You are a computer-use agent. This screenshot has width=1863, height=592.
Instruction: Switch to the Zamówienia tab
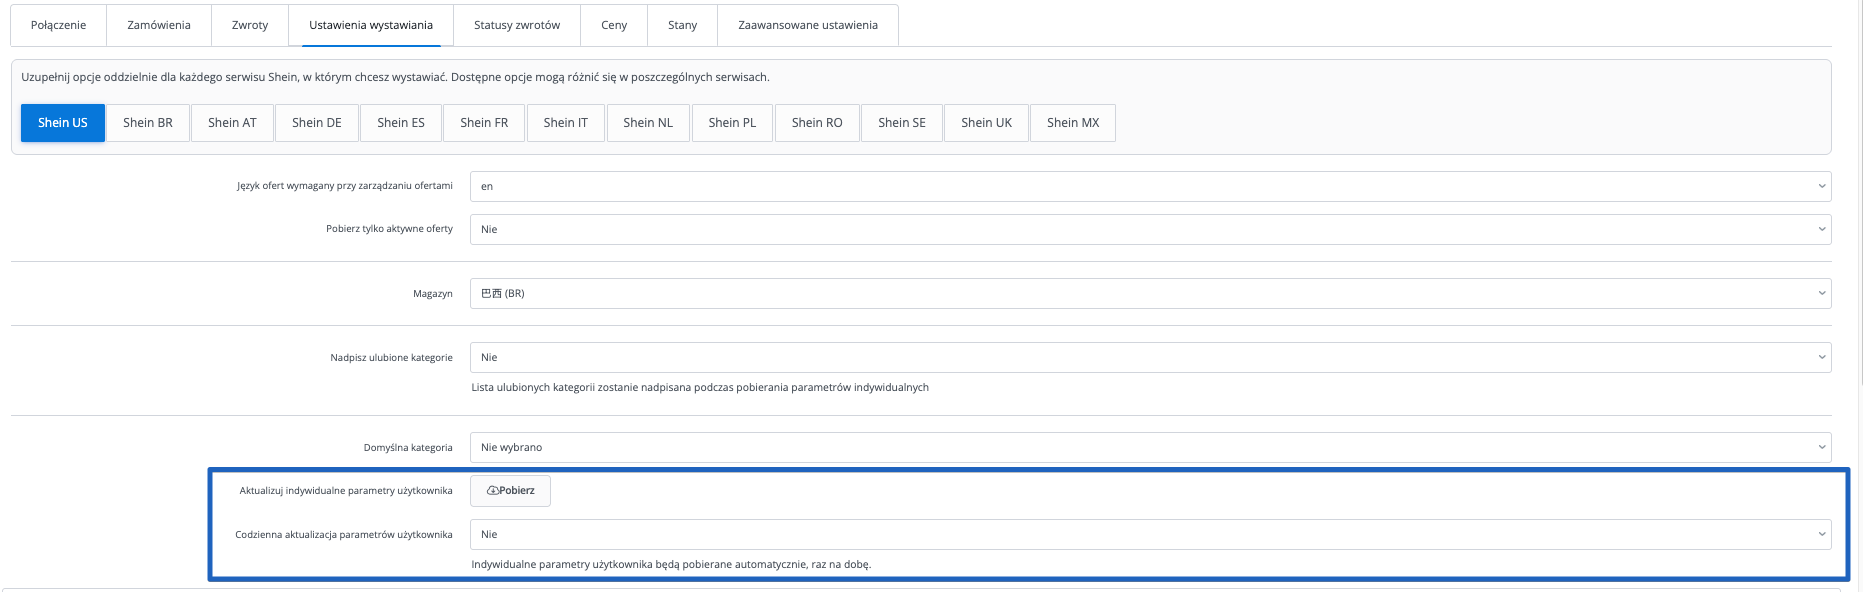[158, 25]
